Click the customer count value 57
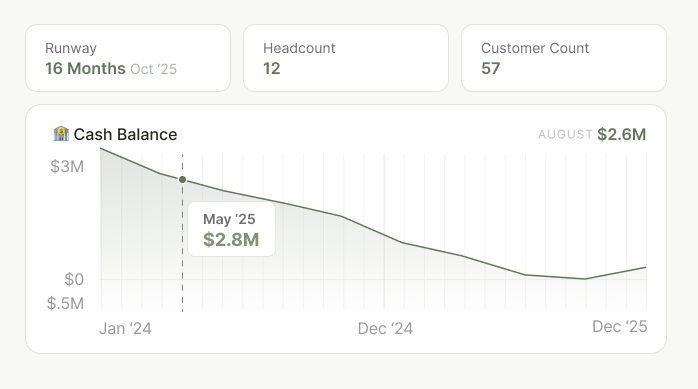The height and width of the screenshot is (389, 698). click(x=491, y=69)
